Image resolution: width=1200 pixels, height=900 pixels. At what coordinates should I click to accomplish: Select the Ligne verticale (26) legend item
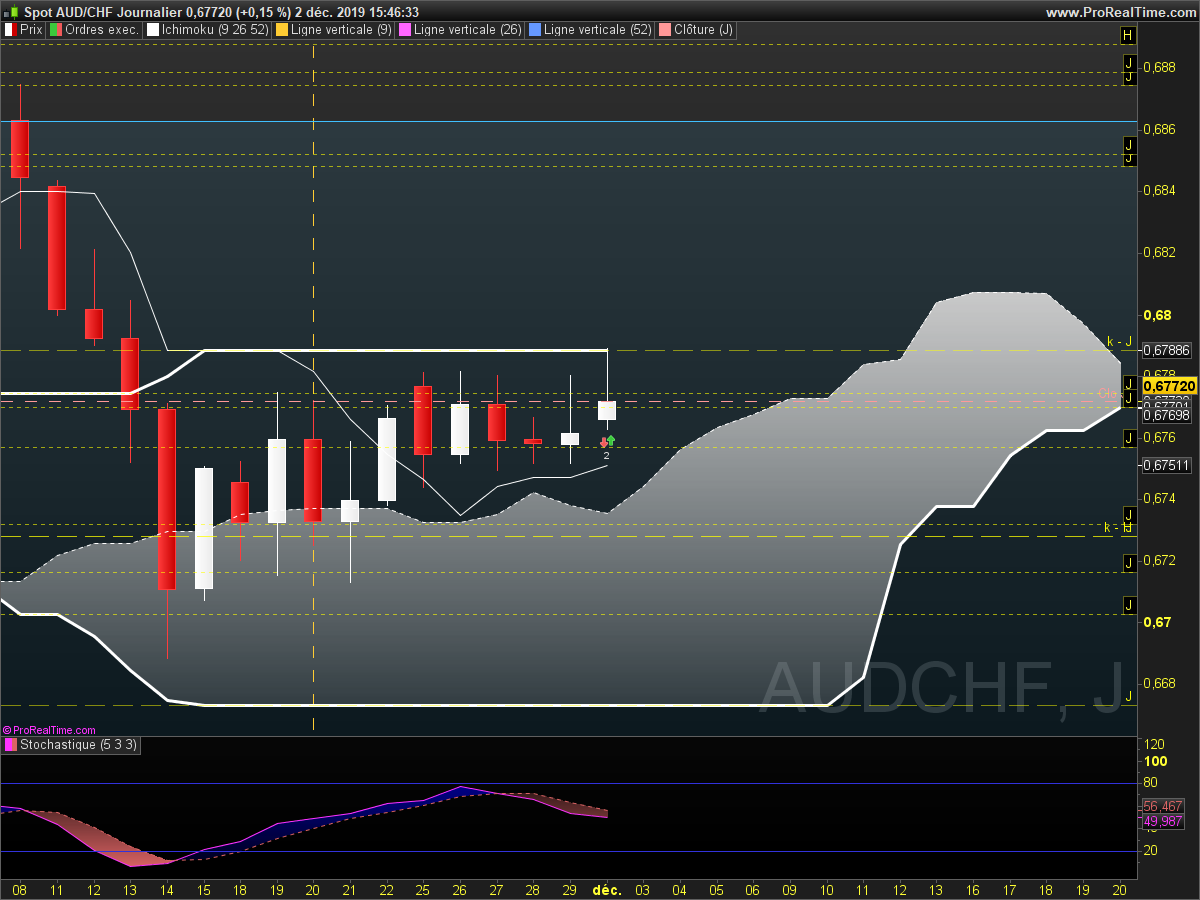tap(459, 30)
